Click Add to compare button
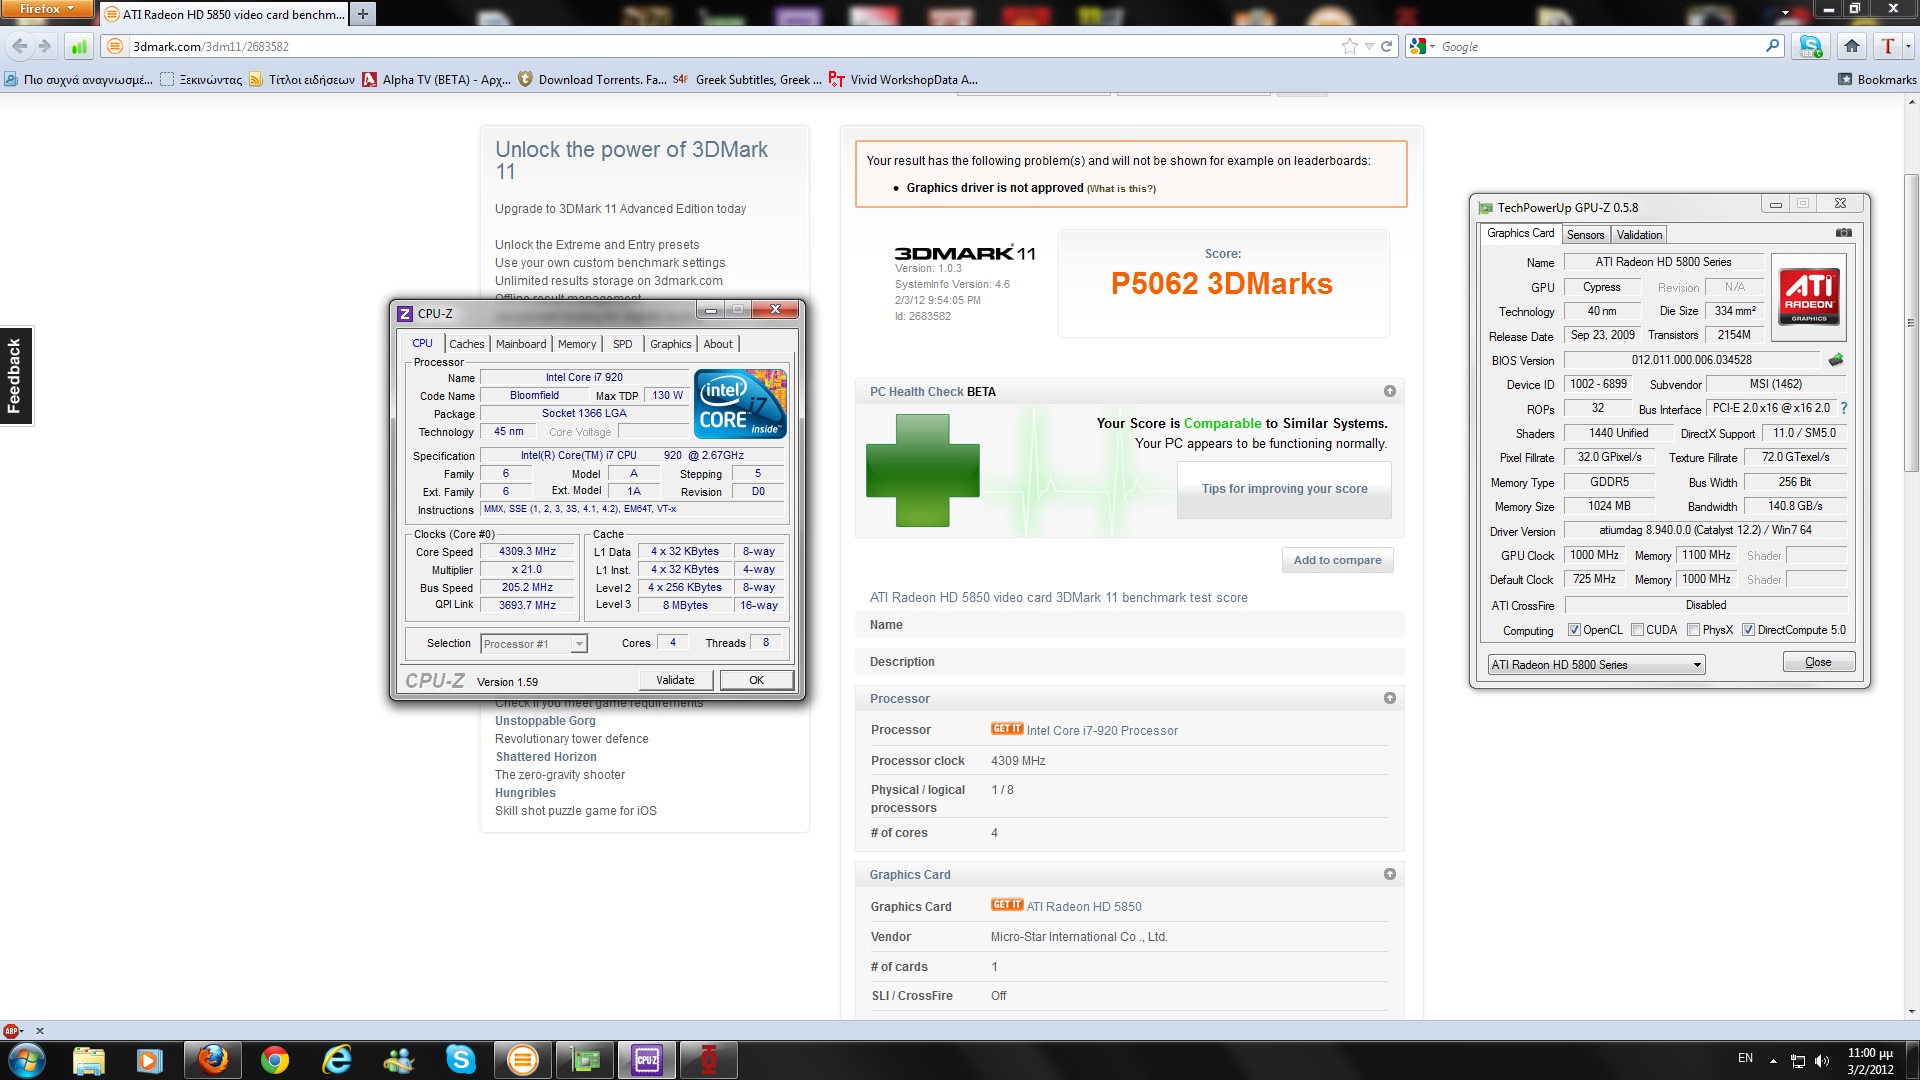This screenshot has height=1080, width=1920. click(1337, 560)
